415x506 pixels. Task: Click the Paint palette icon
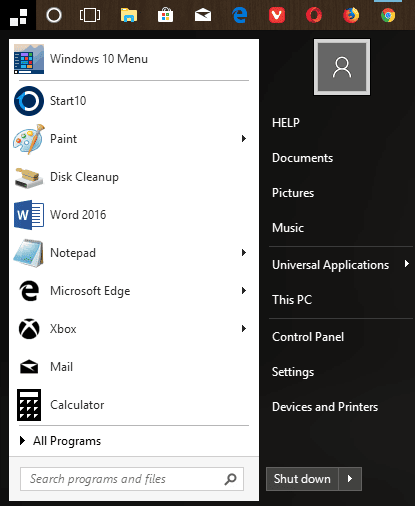pos(29,139)
